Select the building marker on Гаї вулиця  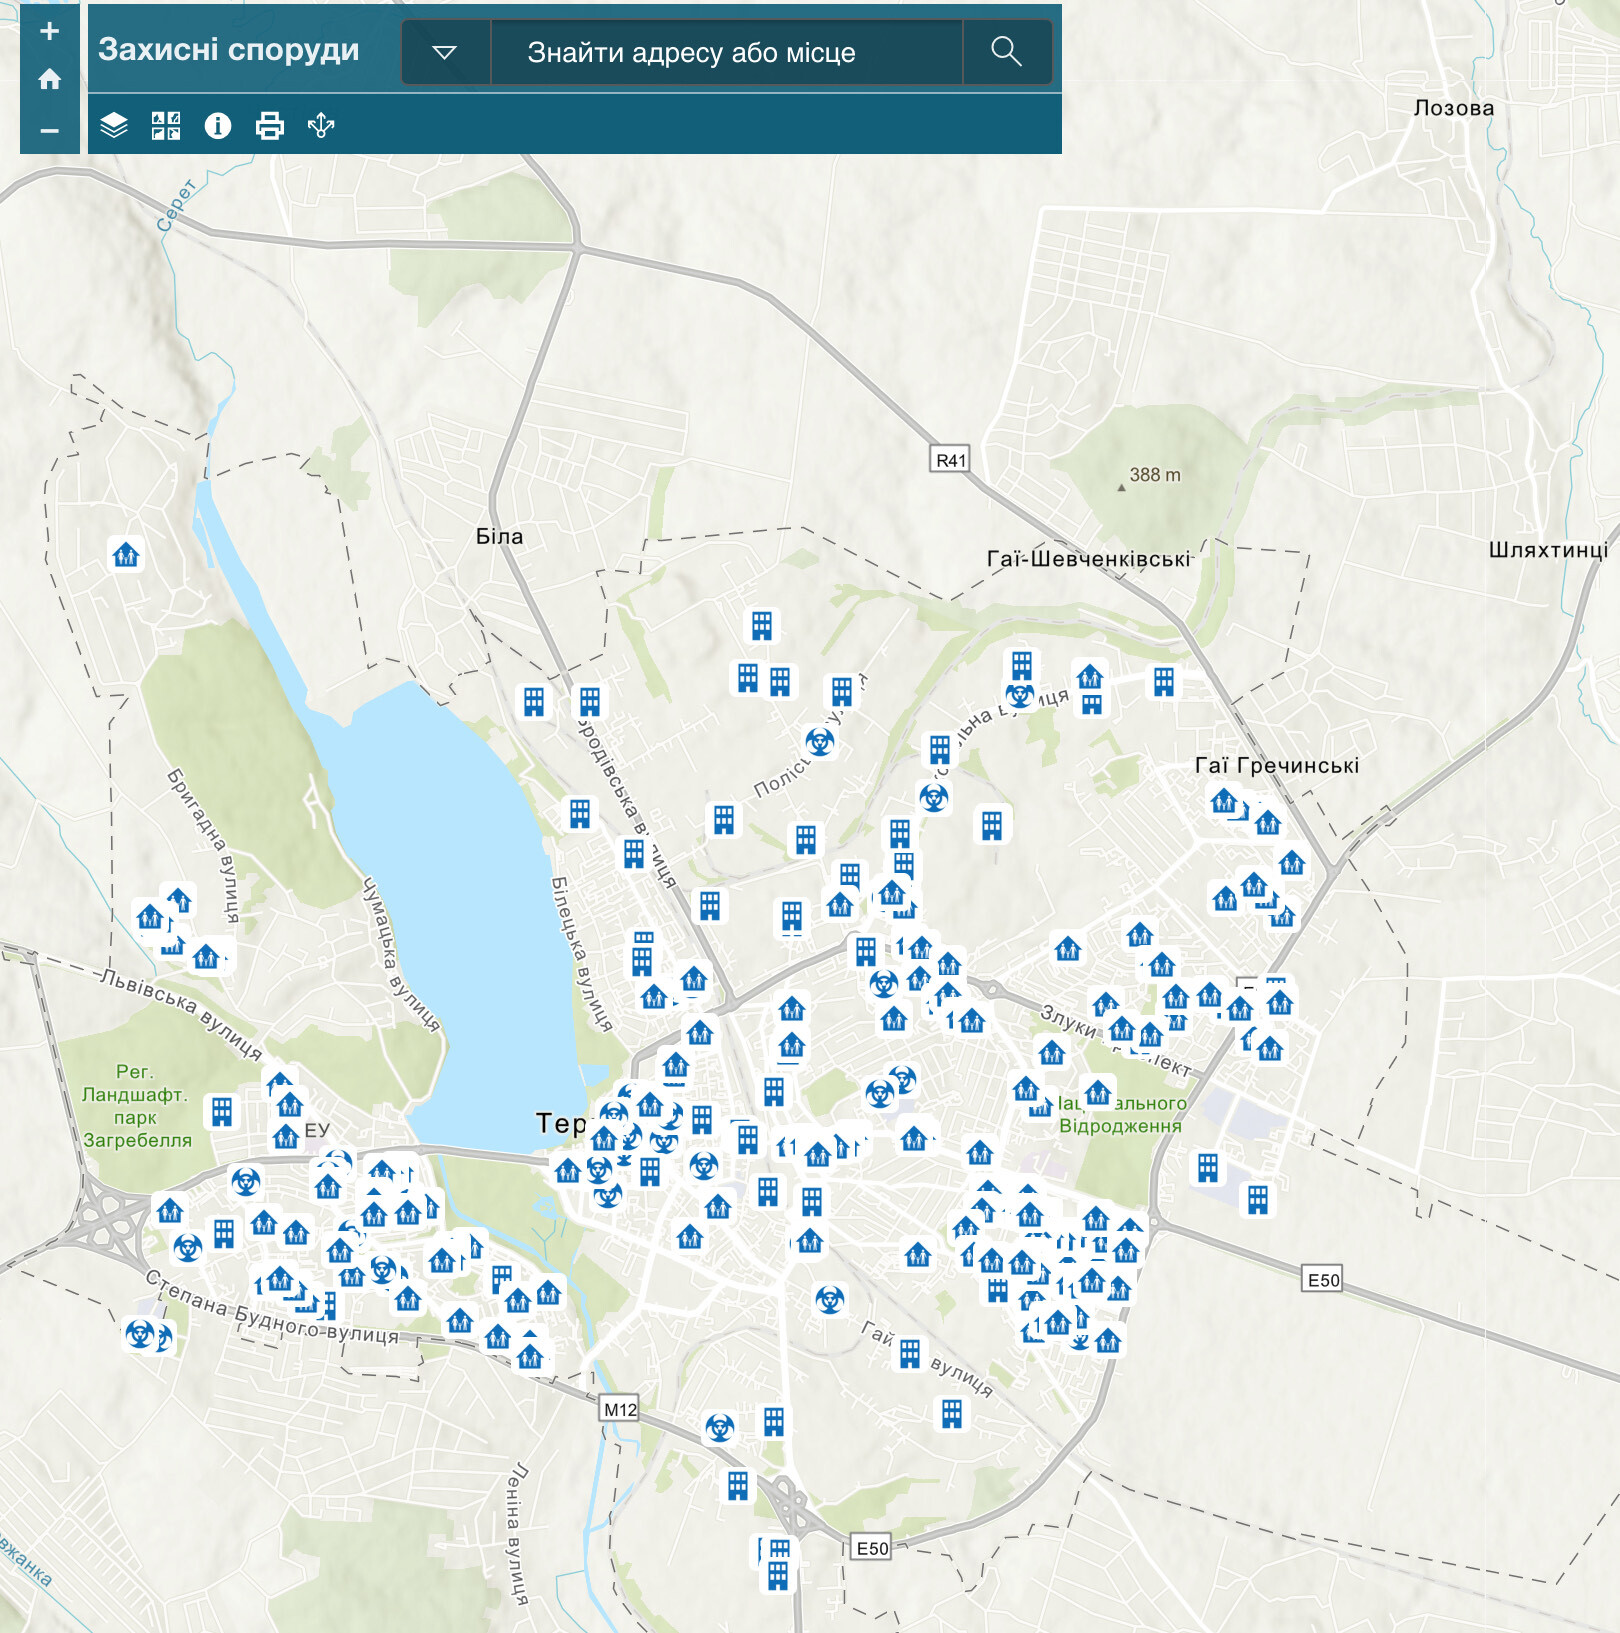coord(910,1354)
